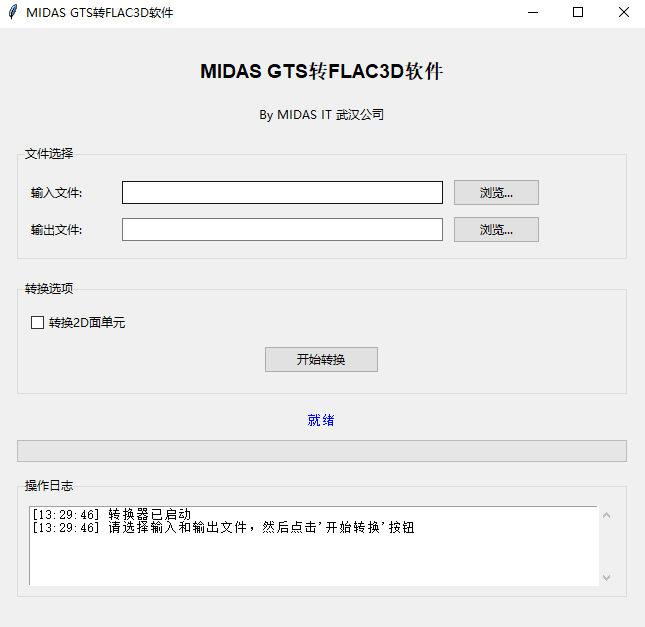Maximize the window

click(x=578, y=12)
